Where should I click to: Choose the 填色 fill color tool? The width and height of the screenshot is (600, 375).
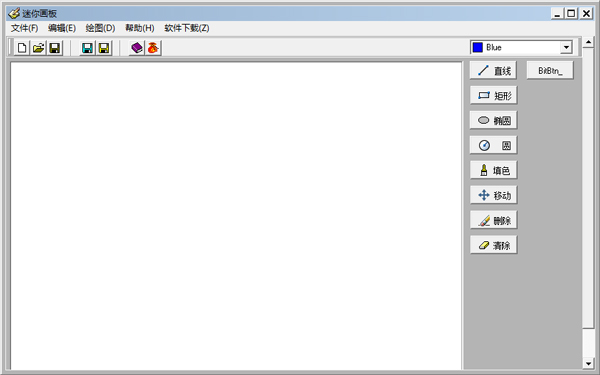tap(494, 170)
